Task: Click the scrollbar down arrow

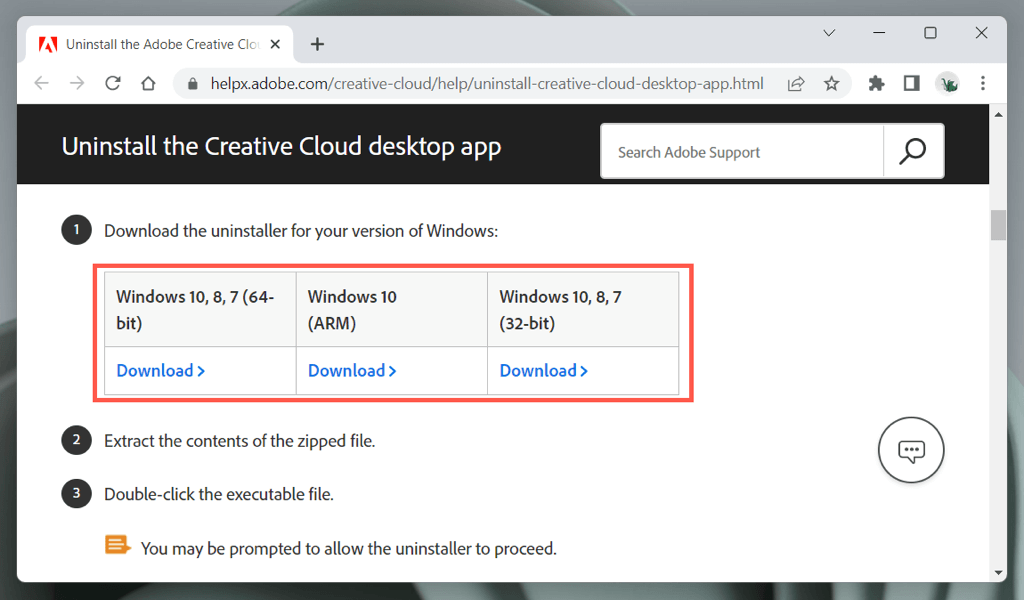Action: click(998, 573)
